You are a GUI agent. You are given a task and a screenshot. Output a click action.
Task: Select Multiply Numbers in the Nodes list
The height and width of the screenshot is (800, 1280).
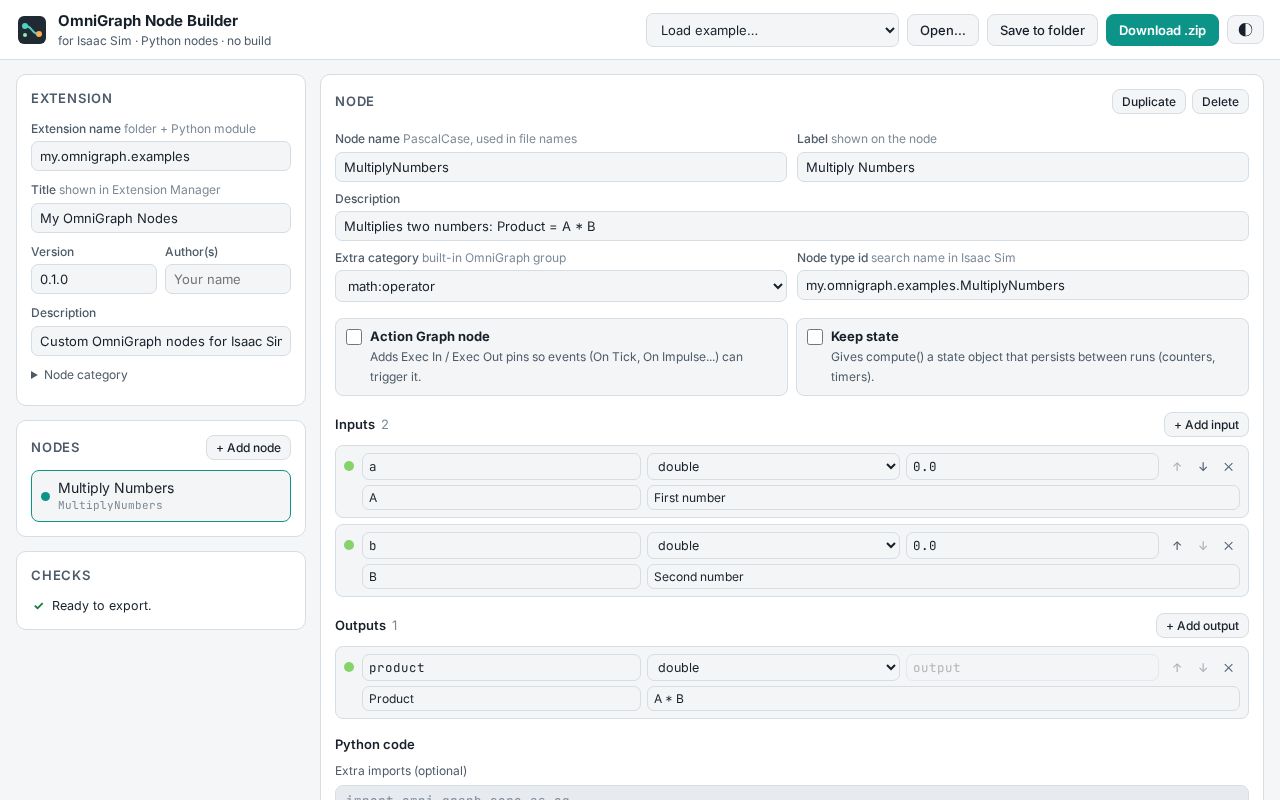(161, 496)
